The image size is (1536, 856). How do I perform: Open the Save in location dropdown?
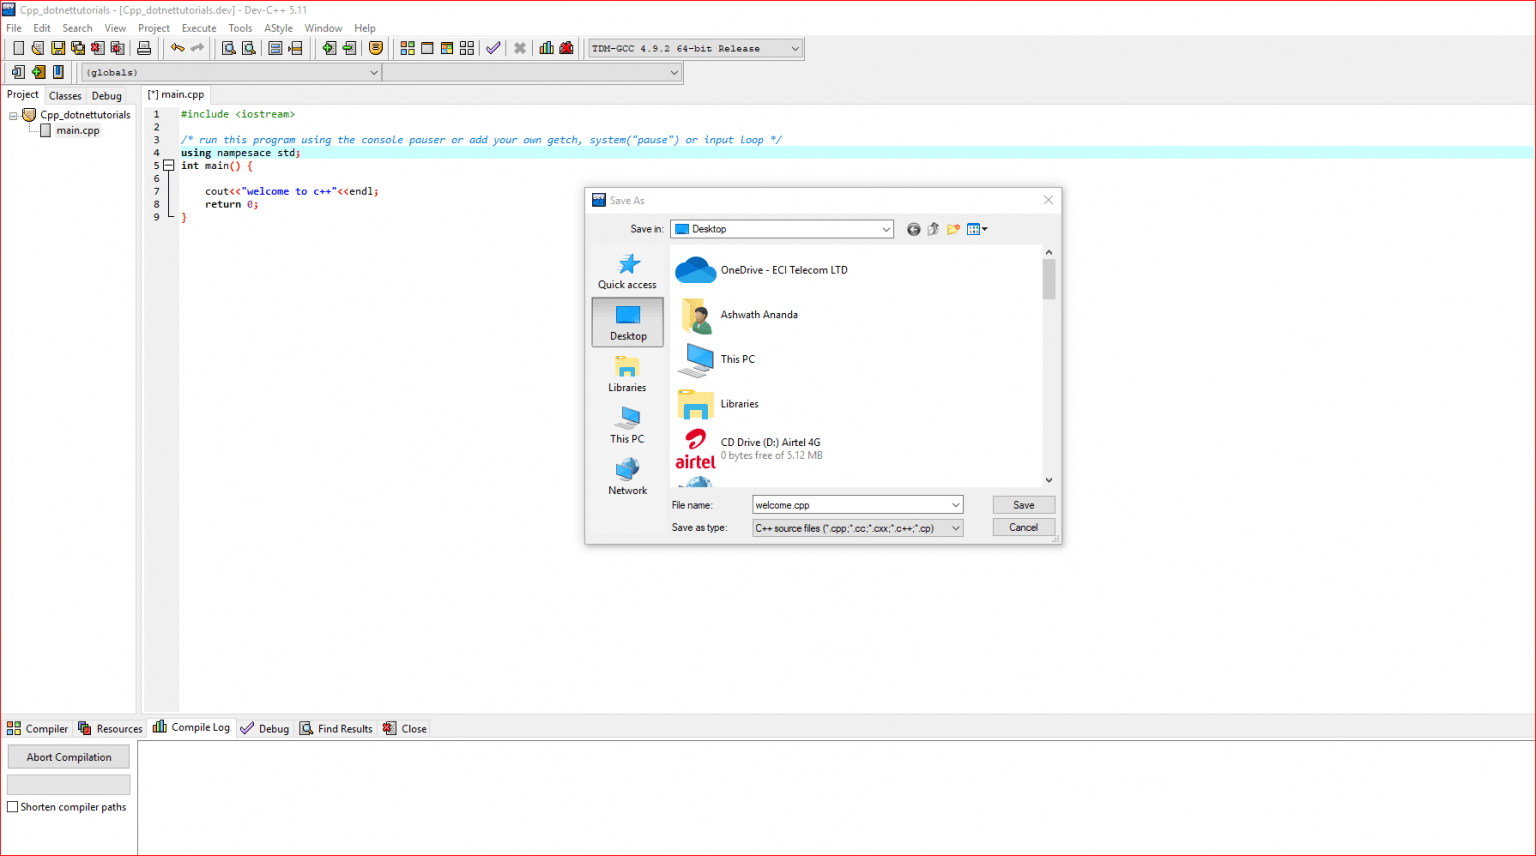point(885,229)
